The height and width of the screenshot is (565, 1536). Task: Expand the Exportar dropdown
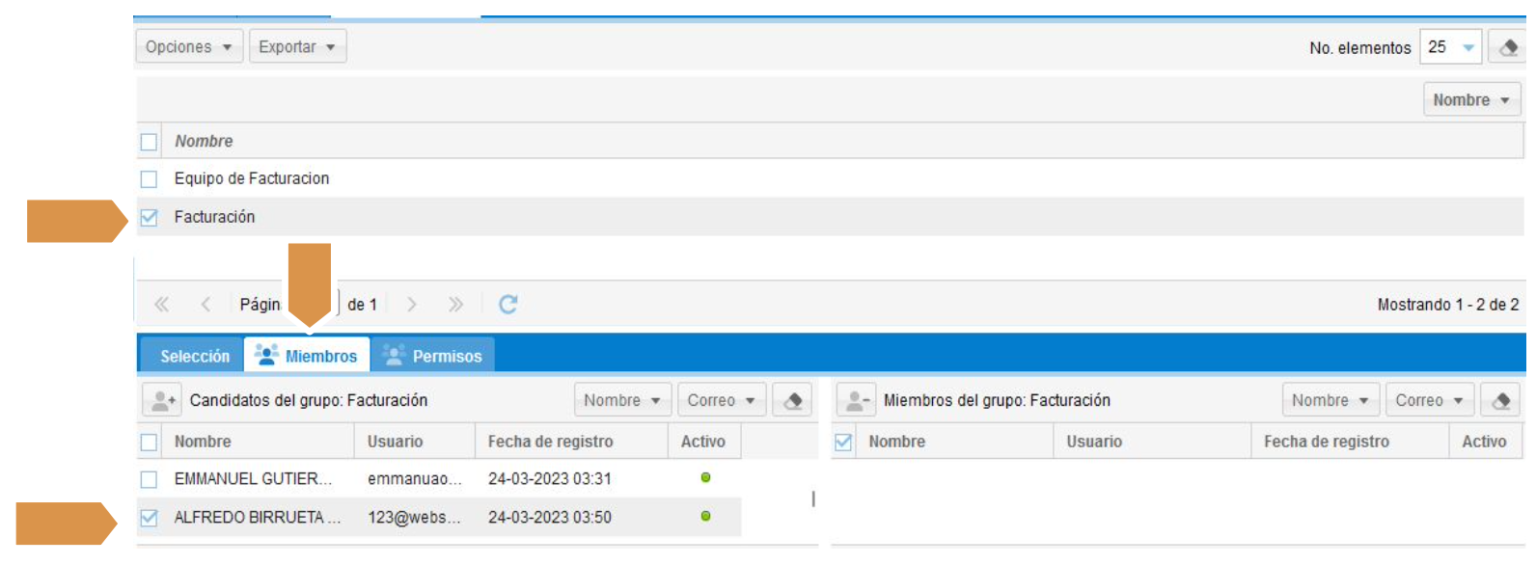coord(297,47)
